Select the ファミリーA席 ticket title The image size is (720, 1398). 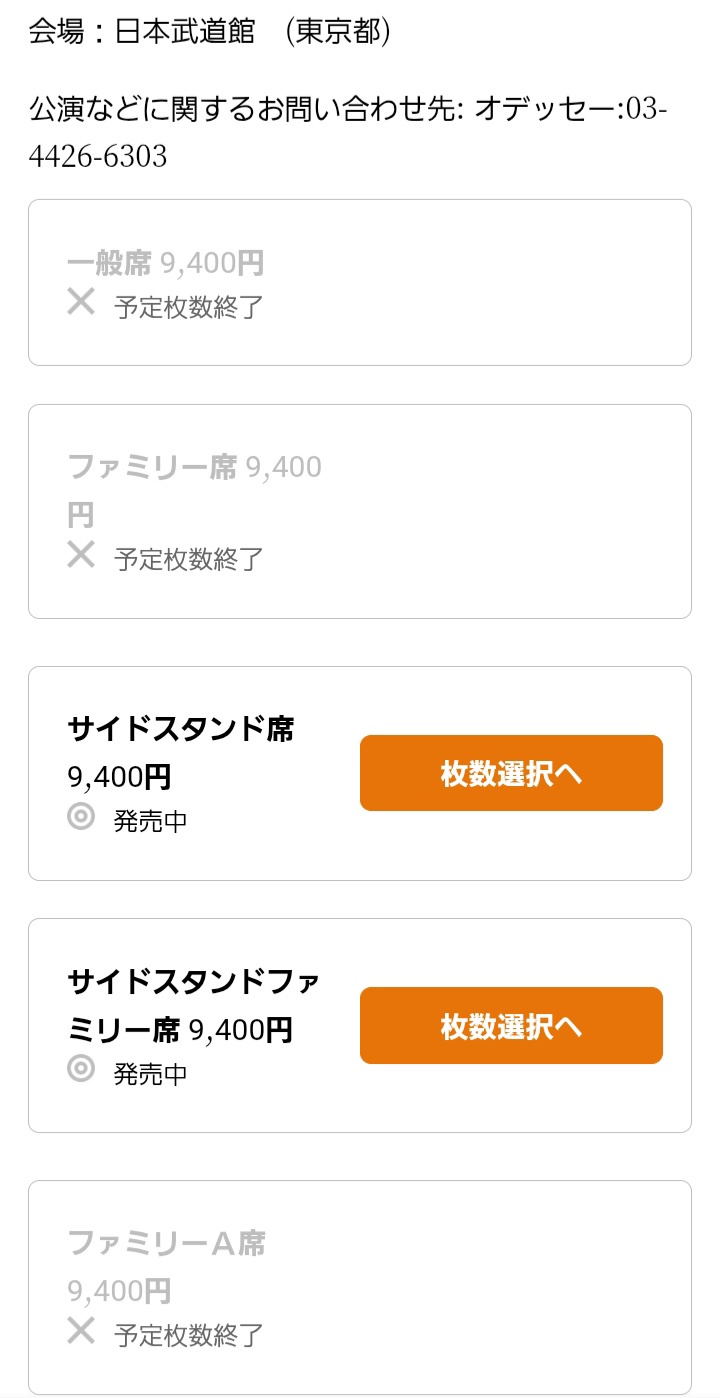point(167,1243)
